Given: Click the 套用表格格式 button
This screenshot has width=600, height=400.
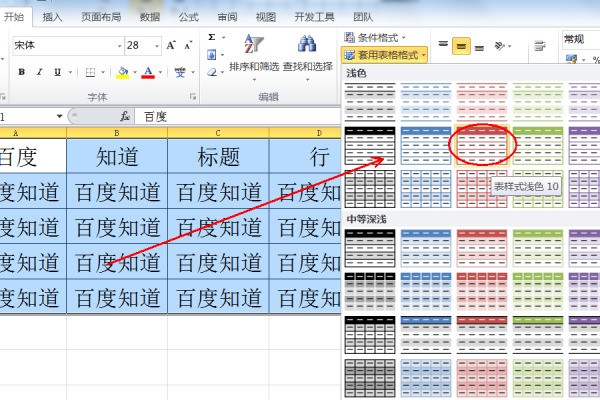Looking at the screenshot, I should point(385,54).
